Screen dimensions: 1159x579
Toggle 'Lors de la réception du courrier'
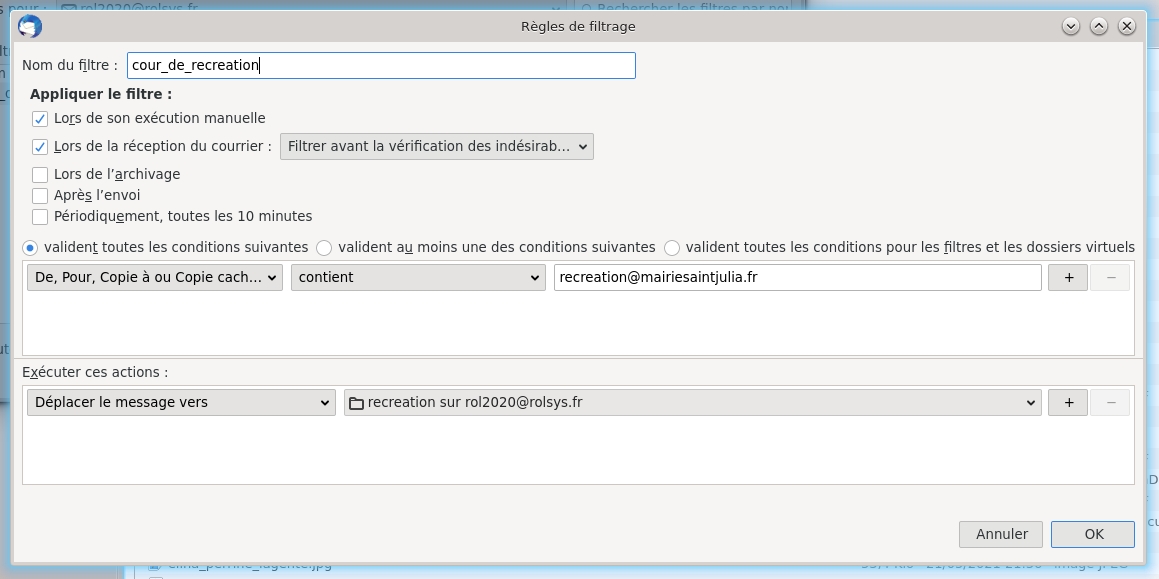pos(40,147)
